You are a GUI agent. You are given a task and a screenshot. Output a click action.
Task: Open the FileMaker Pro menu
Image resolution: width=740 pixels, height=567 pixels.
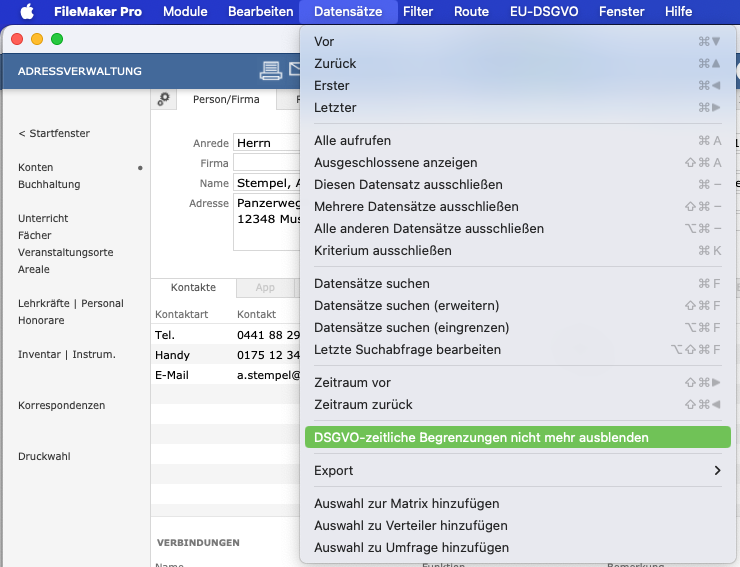pyautogui.click(x=98, y=11)
